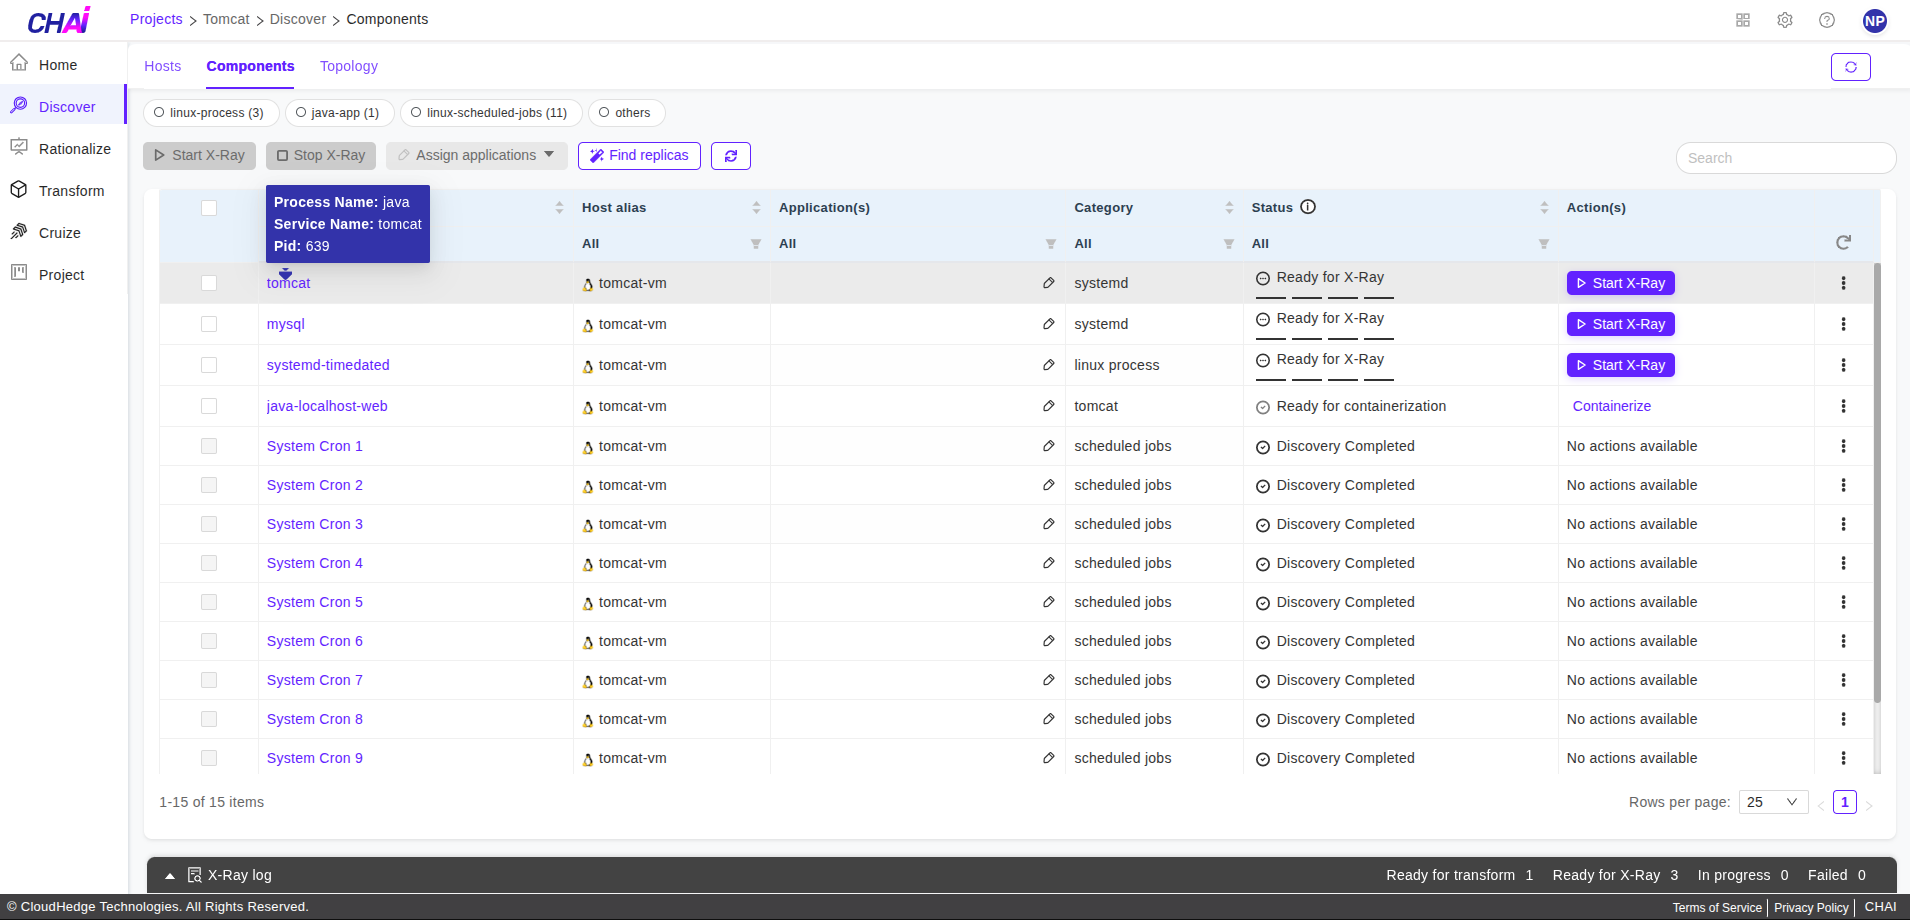Switch to the Topology tab
Image resolution: width=1910 pixels, height=920 pixels.
(x=349, y=66)
